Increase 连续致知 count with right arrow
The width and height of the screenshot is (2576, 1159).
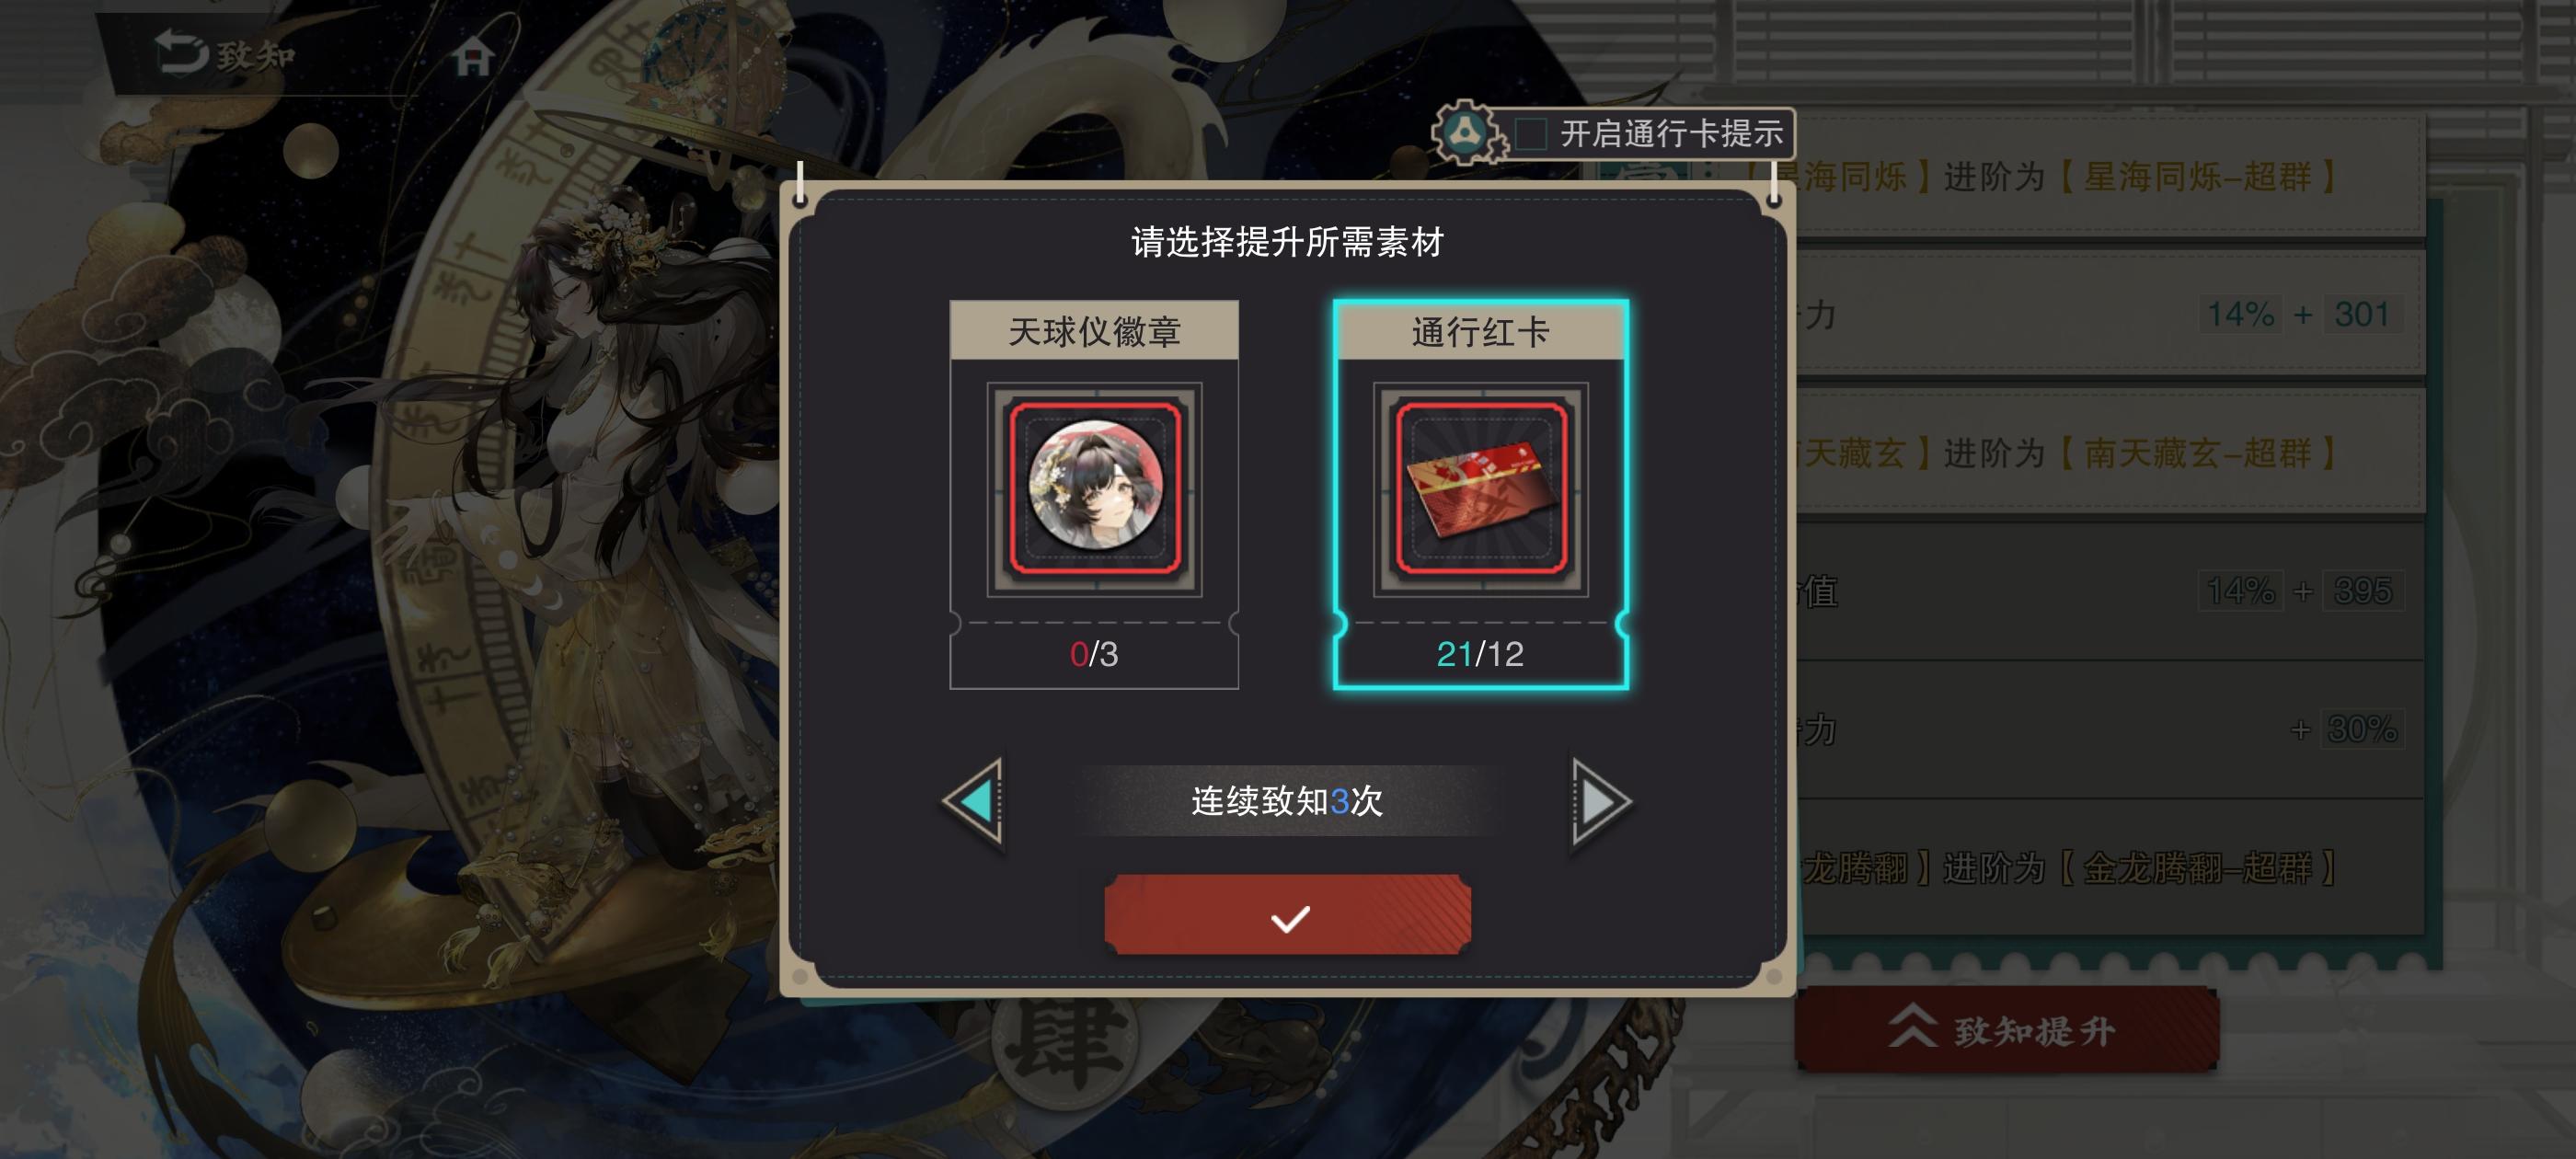pyautogui.click(x=1601, y=801)
